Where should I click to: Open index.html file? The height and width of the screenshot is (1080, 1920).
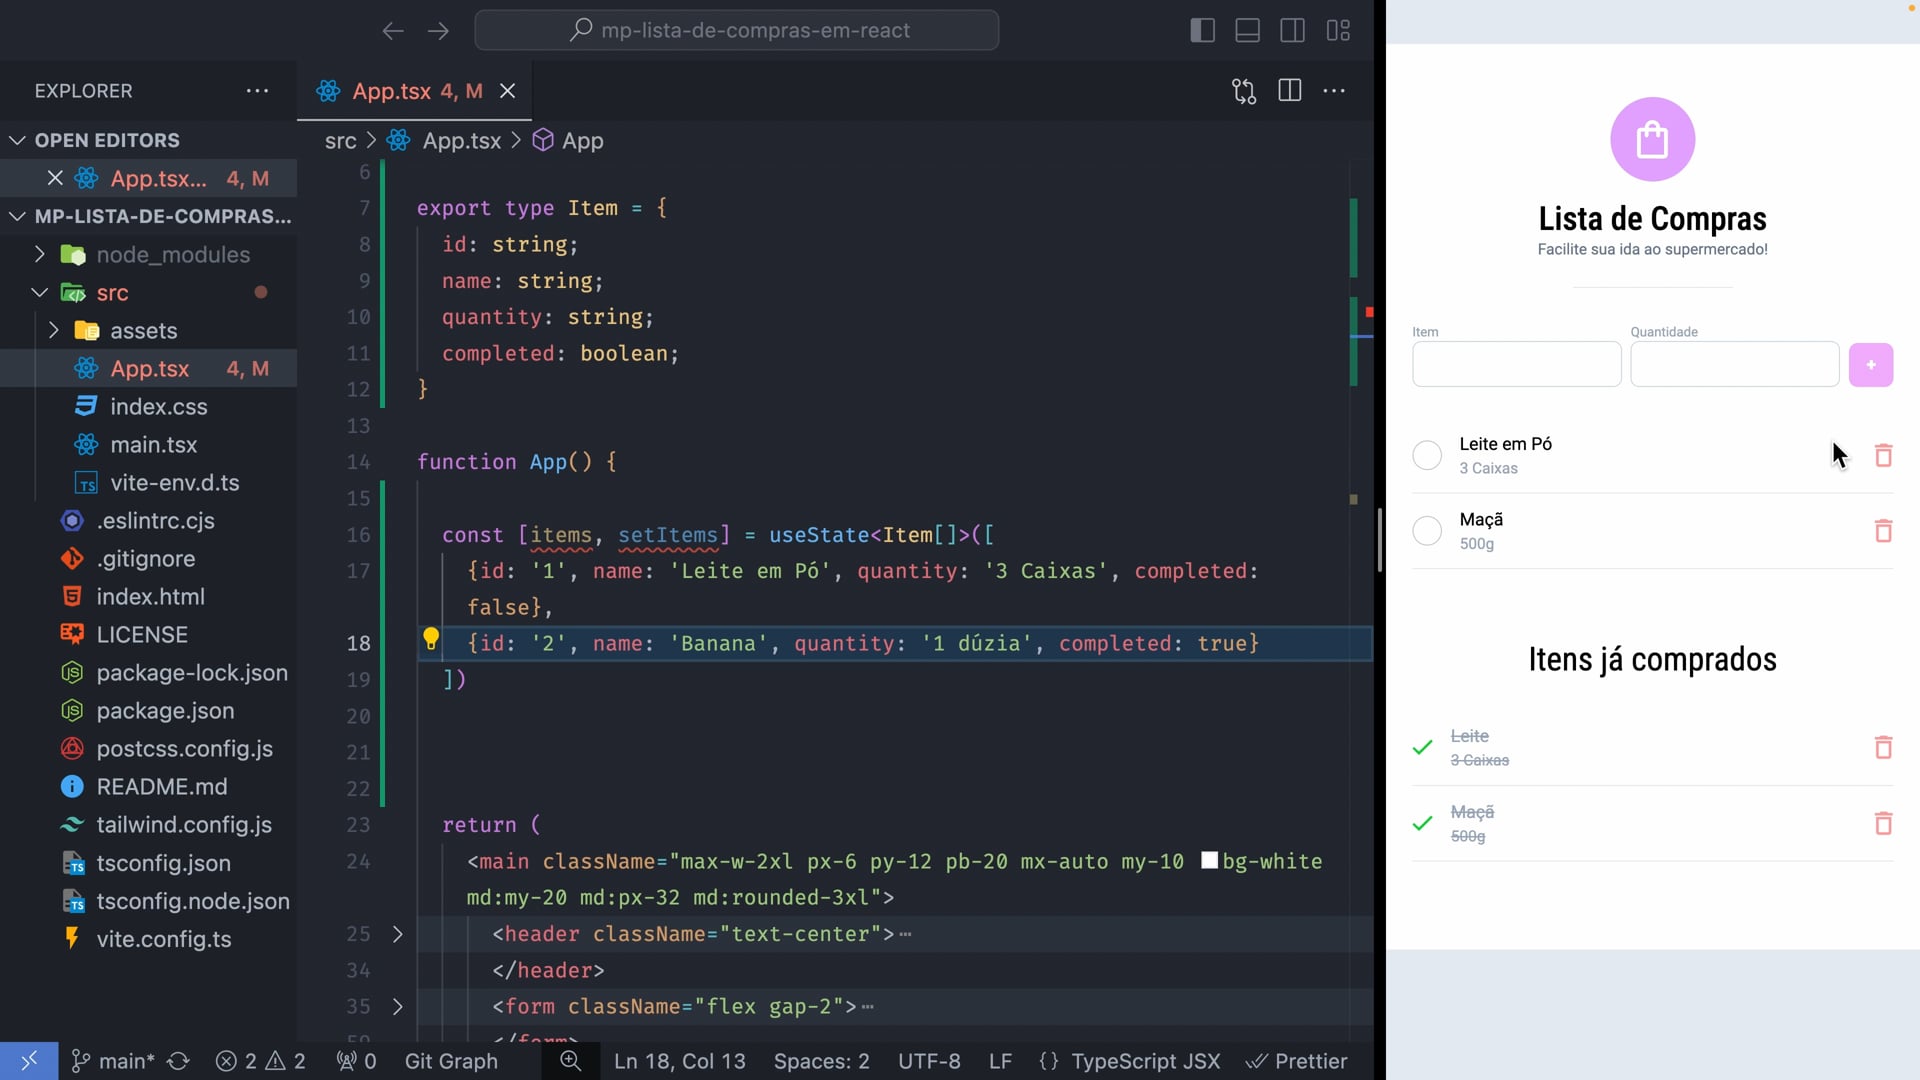click(148, 596)
